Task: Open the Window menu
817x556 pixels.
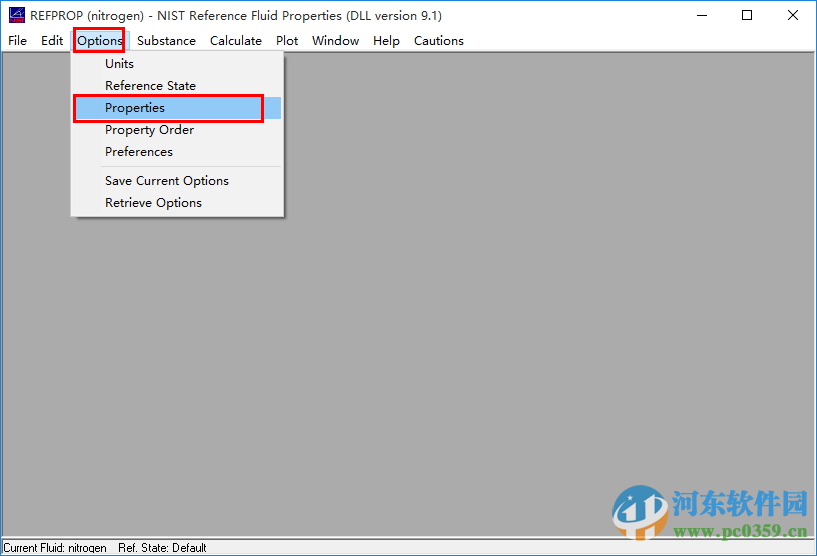Action: point(335,41)
